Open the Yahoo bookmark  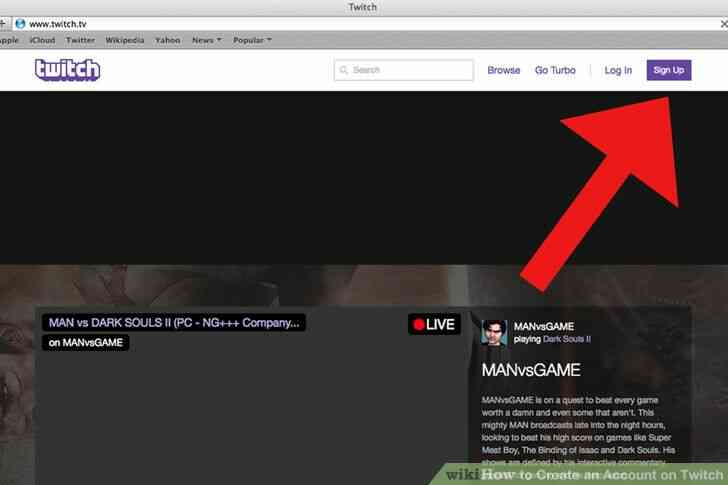168,40
